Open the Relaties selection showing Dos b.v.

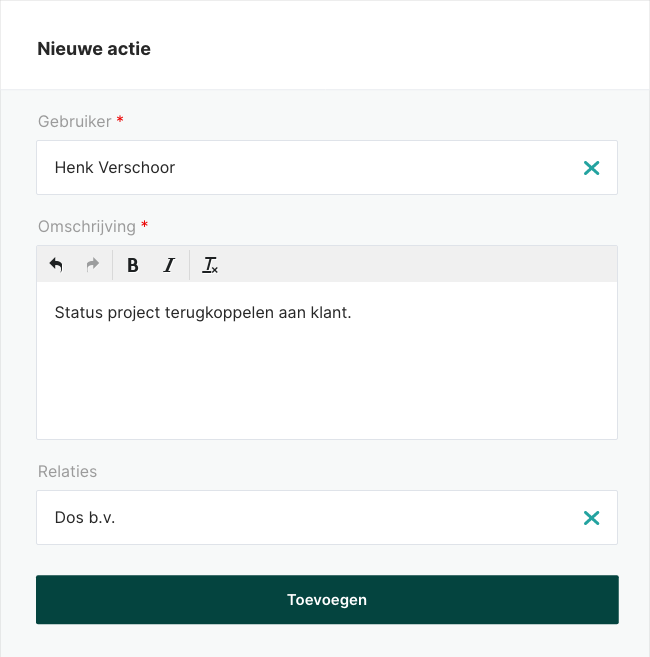click(x=300, y=518)
